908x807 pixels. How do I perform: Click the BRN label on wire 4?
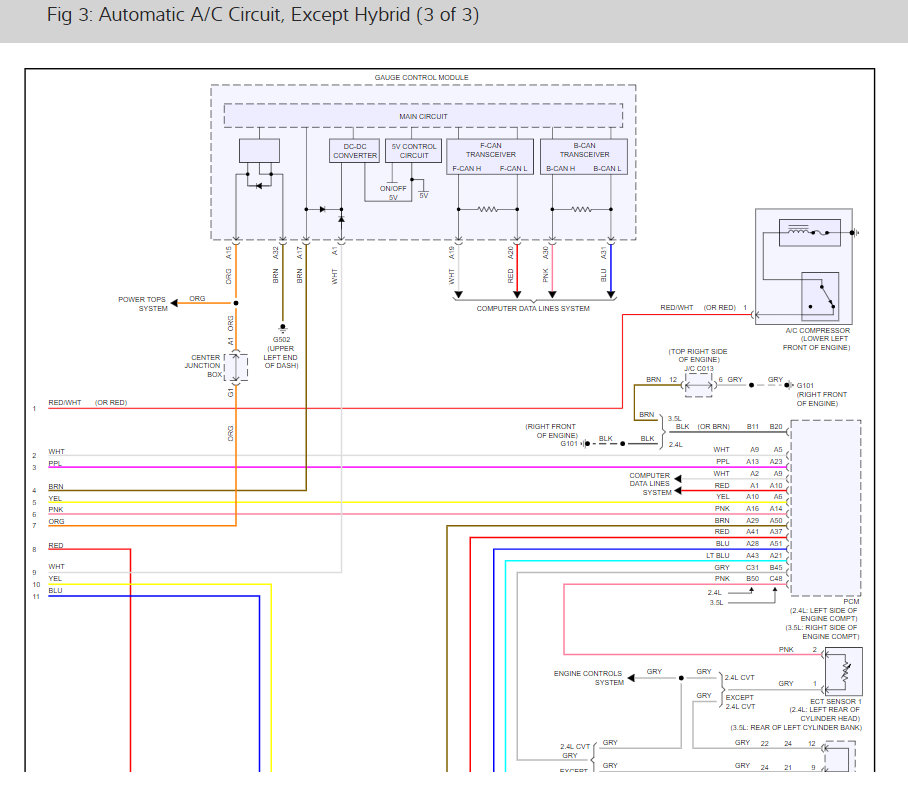(x=56, y=486)
